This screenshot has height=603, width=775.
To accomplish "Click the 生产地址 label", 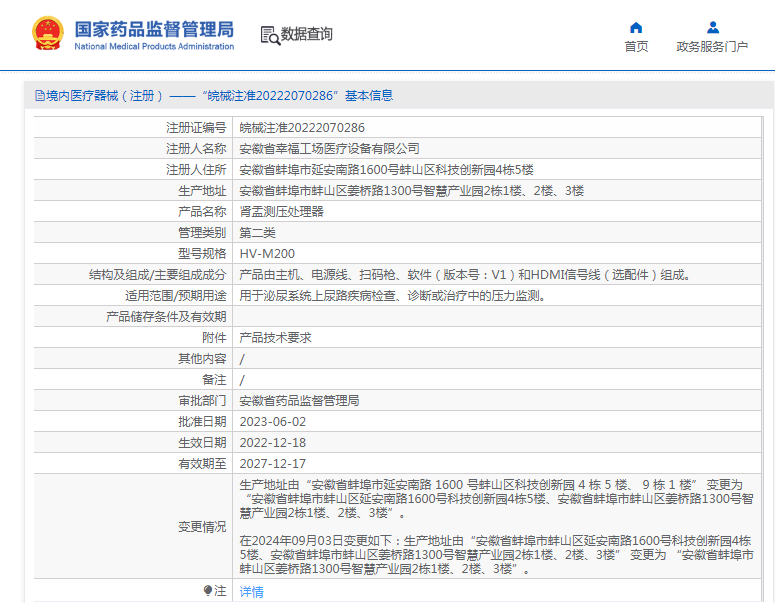I will coord(202,190).
